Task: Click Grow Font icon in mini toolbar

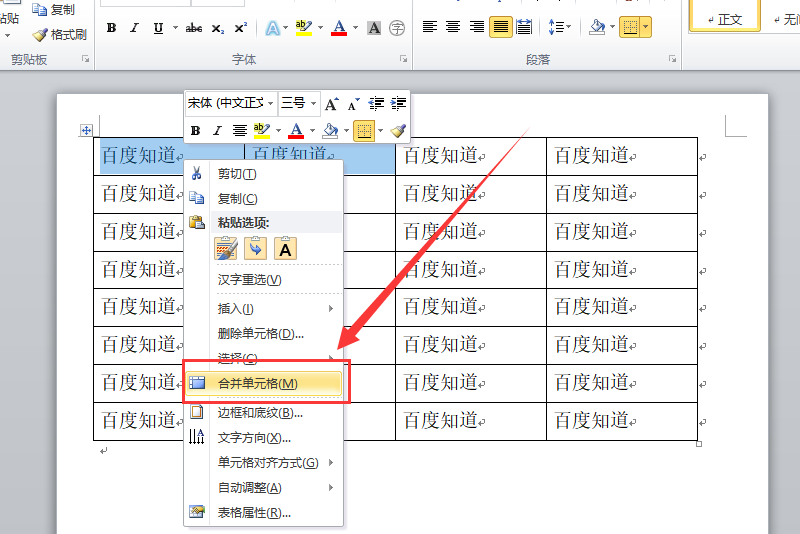Action: tap(332, 103)
